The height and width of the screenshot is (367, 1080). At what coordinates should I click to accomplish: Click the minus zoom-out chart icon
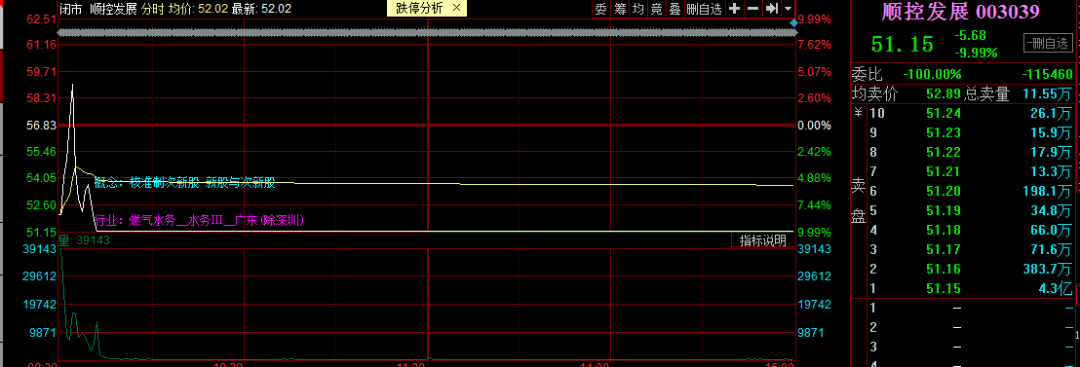coord(753,8)
